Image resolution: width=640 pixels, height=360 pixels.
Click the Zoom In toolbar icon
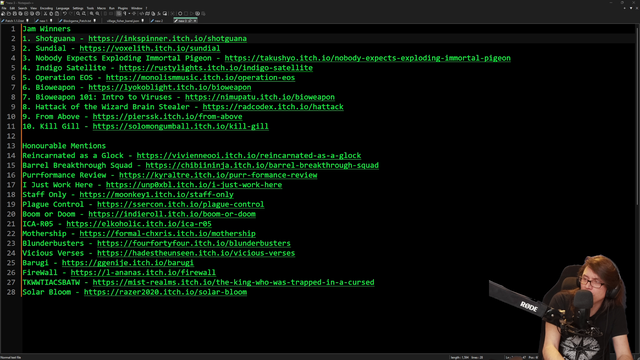coord(92,13)
